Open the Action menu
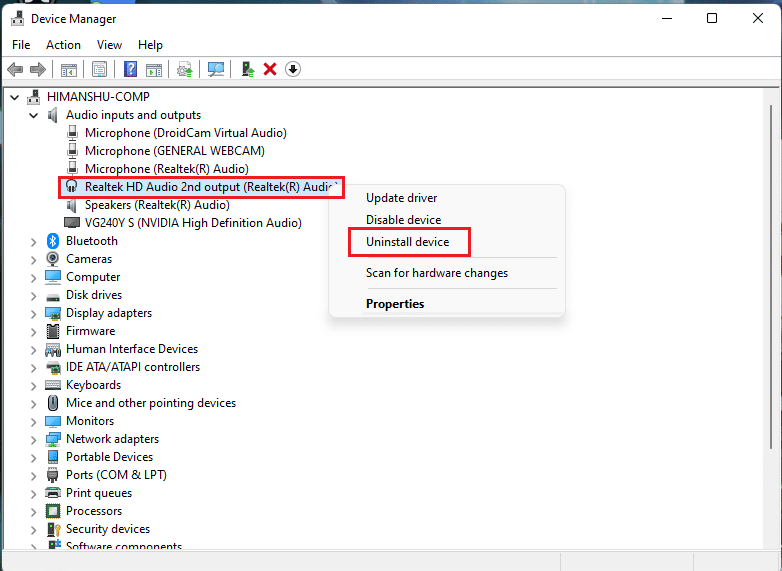 click(x=63, y=45)
